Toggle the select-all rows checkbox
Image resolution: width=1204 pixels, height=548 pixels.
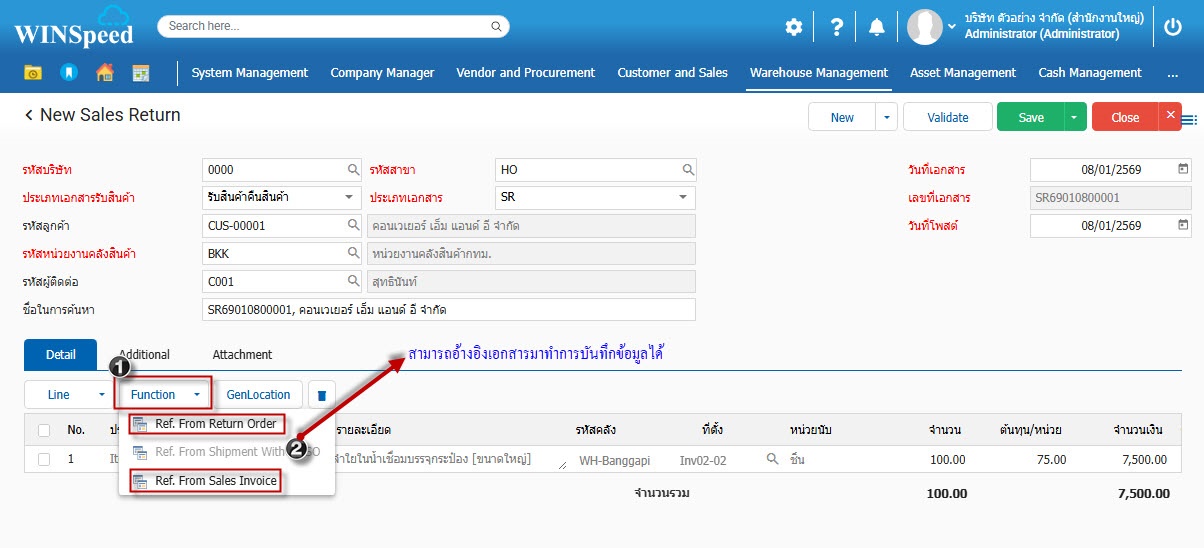tap(44, 430)
